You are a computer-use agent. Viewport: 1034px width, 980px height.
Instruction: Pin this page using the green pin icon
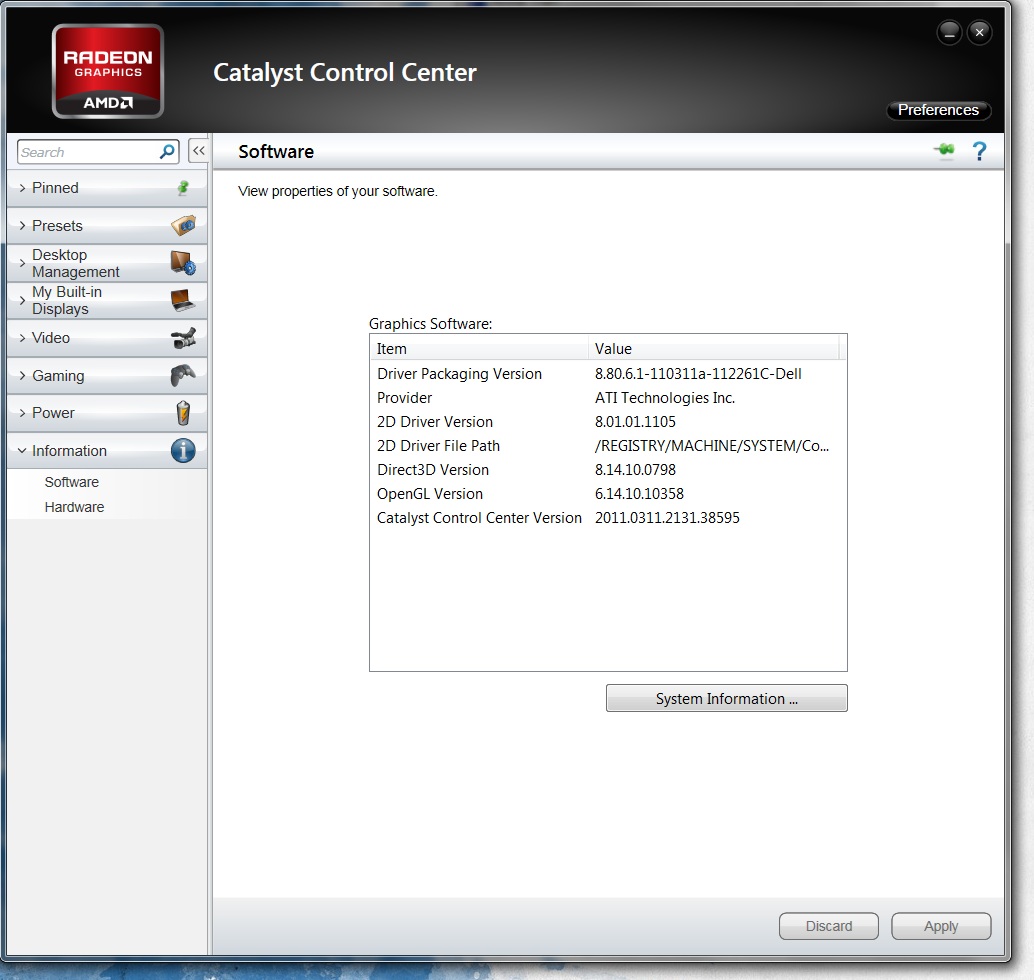pyautogui.click(x=944, y=150)
